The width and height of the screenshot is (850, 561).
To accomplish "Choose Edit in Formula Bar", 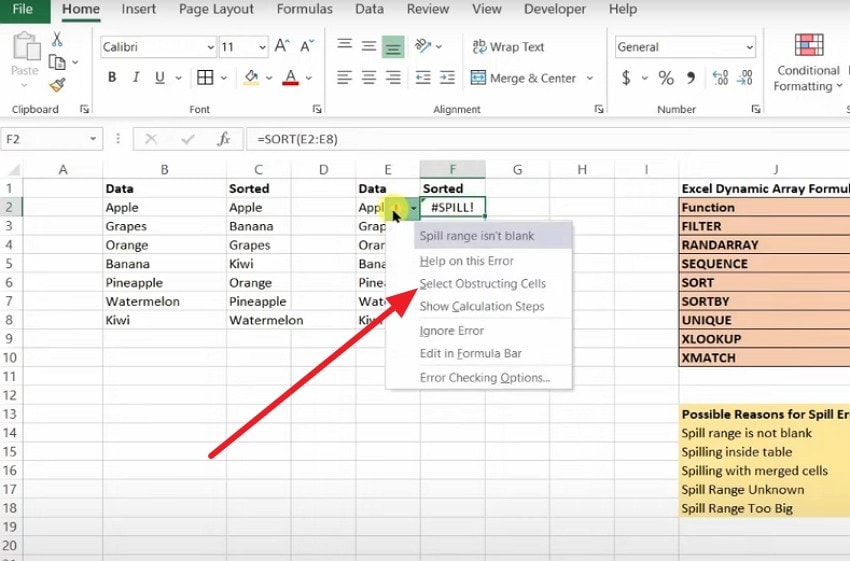I will 471,353.
